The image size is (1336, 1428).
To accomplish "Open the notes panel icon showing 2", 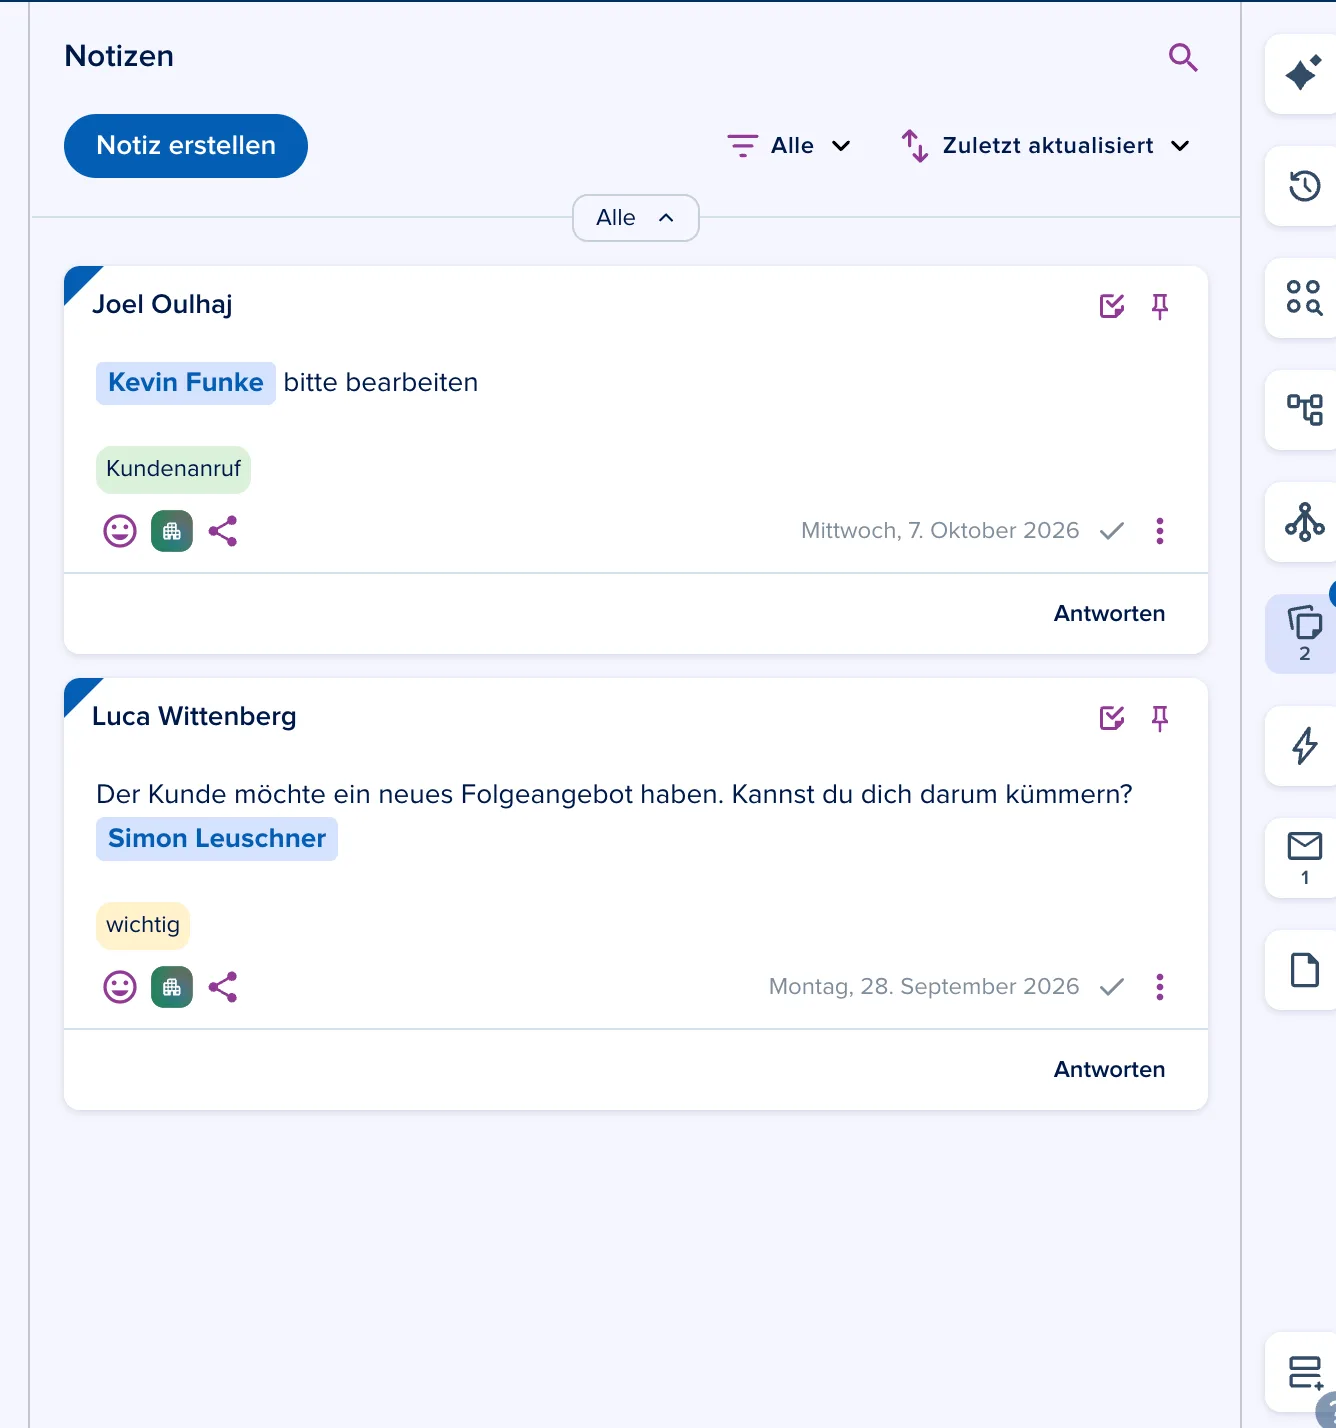I will 1304,633.
